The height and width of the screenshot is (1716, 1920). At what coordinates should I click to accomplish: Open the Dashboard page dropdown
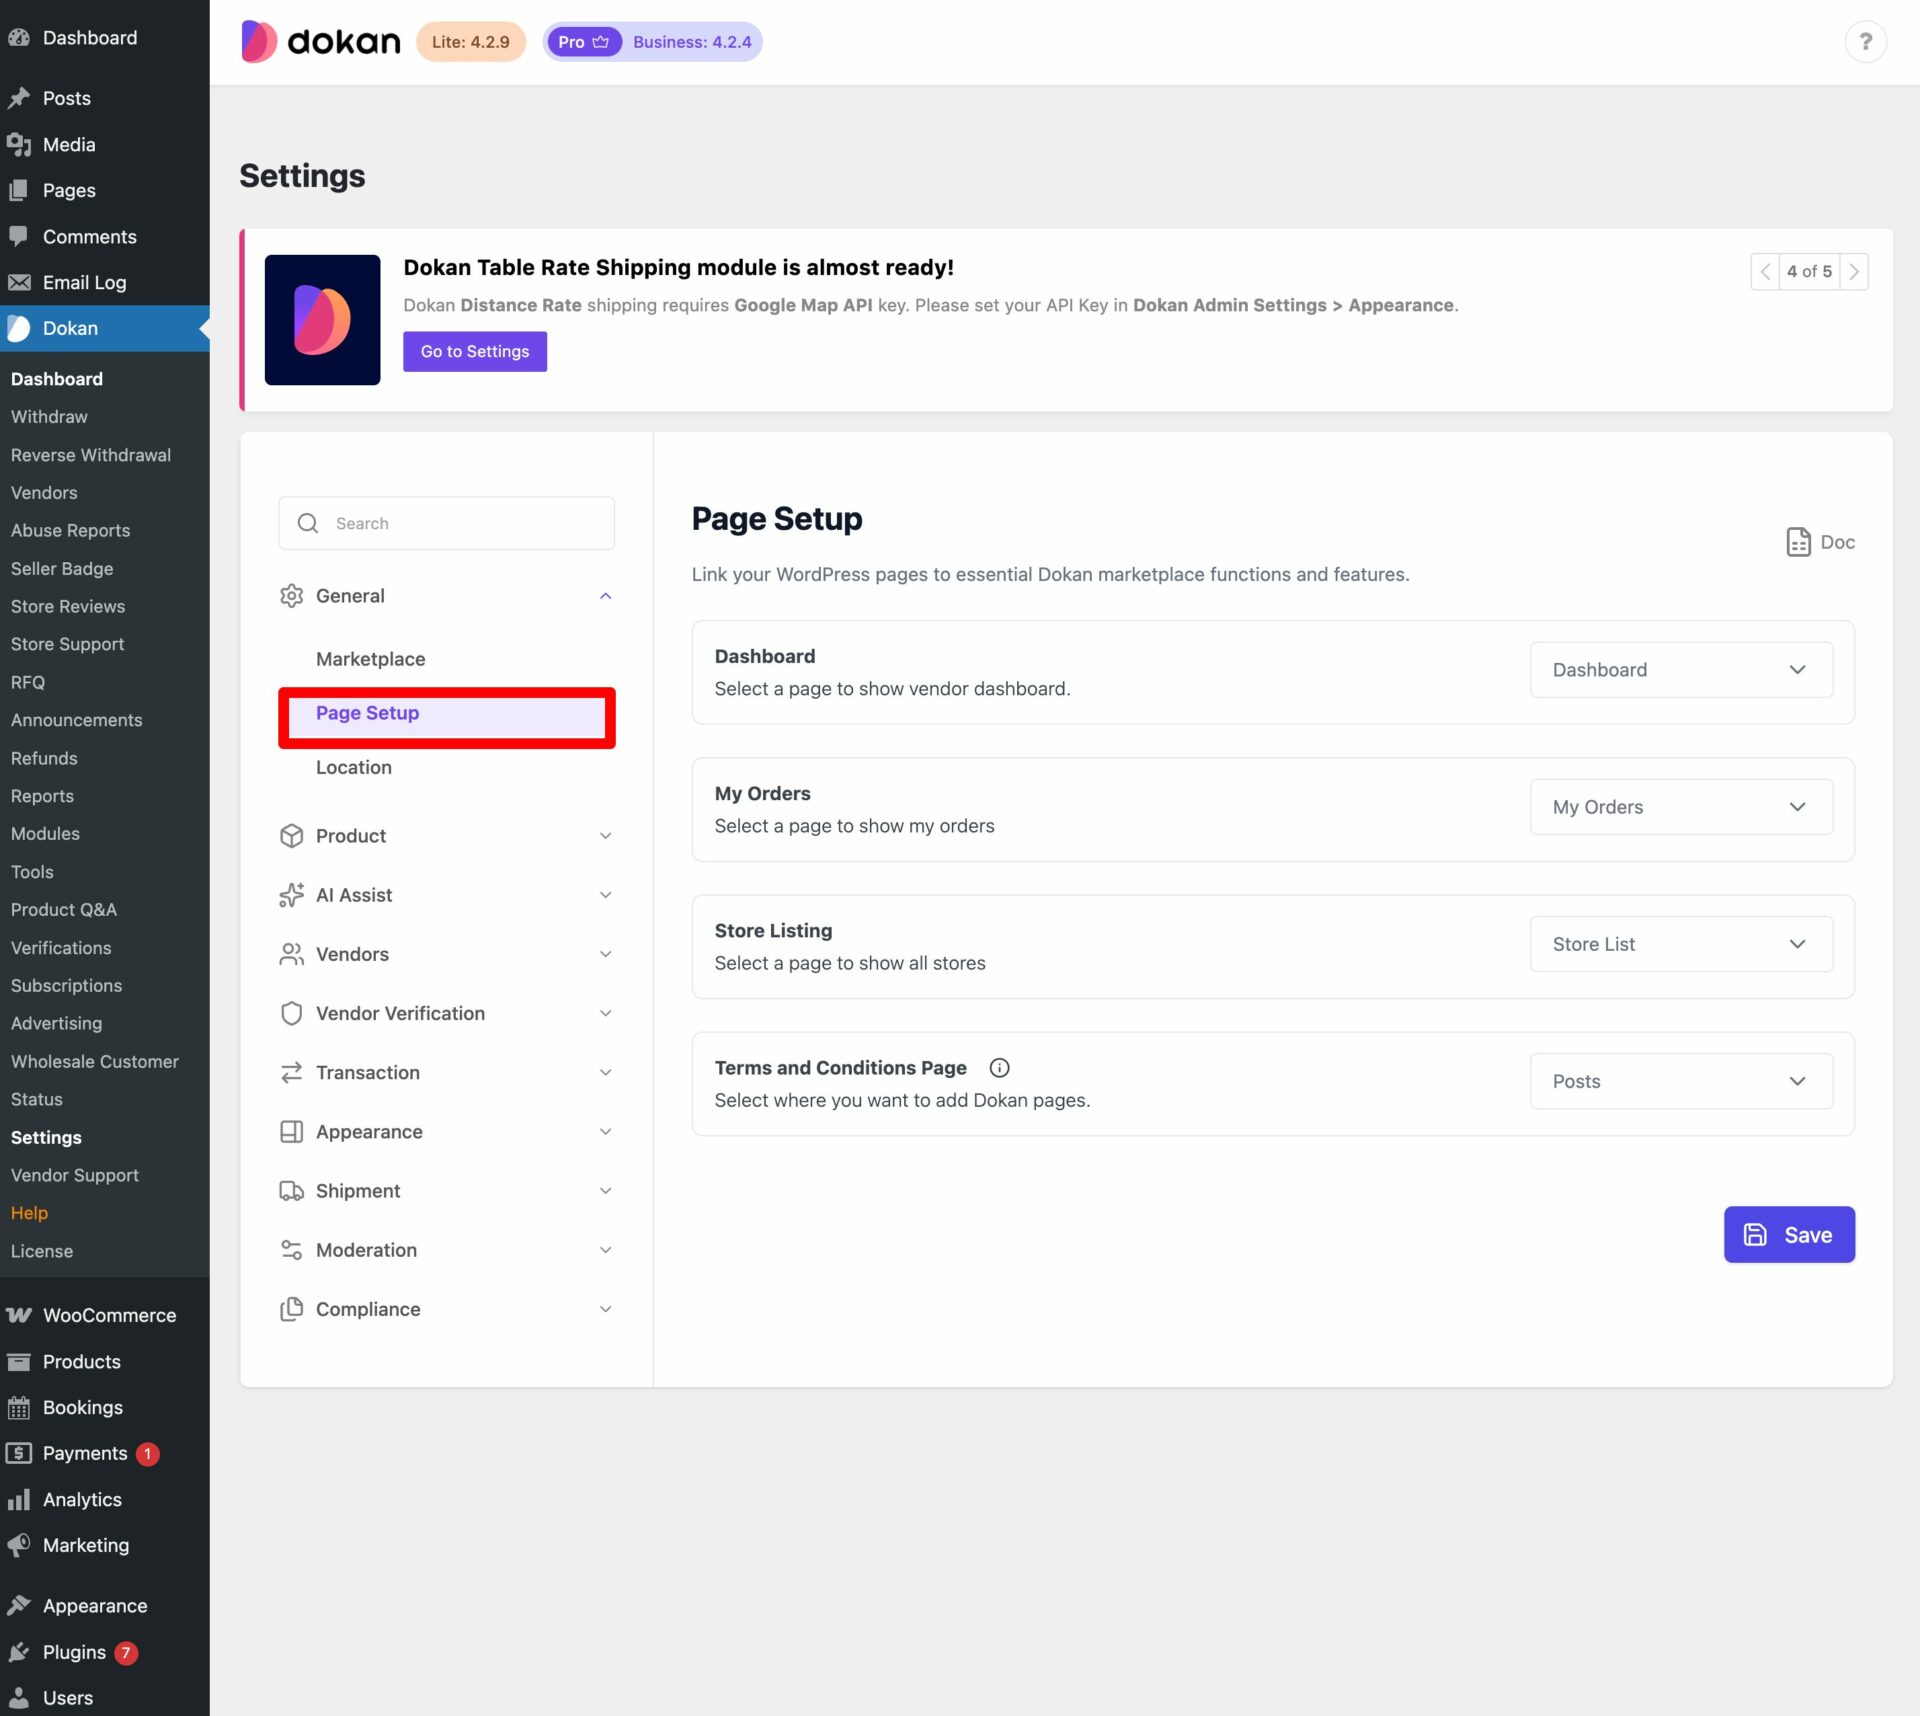click(1680, 670)
